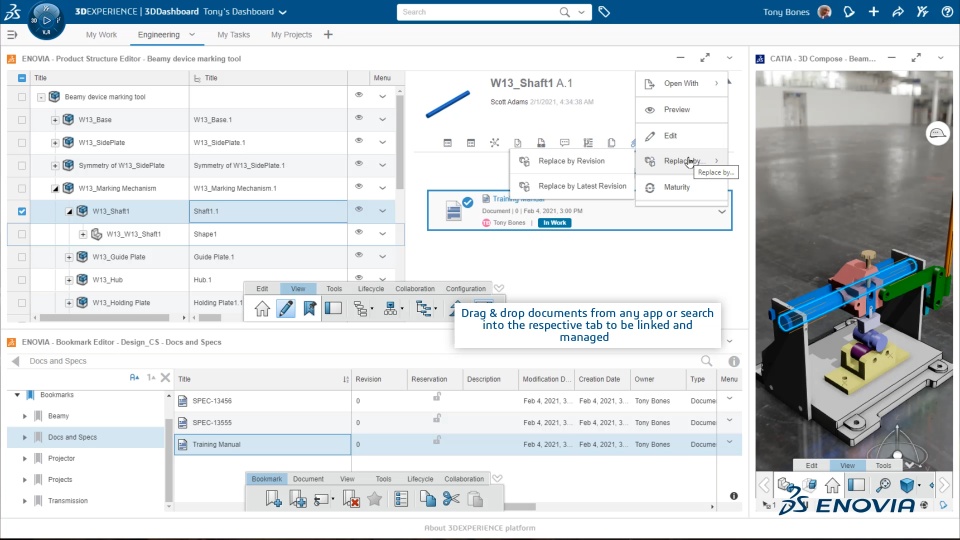
Task: Click the info icon in Bookmark Editor header
Action: 734,361
